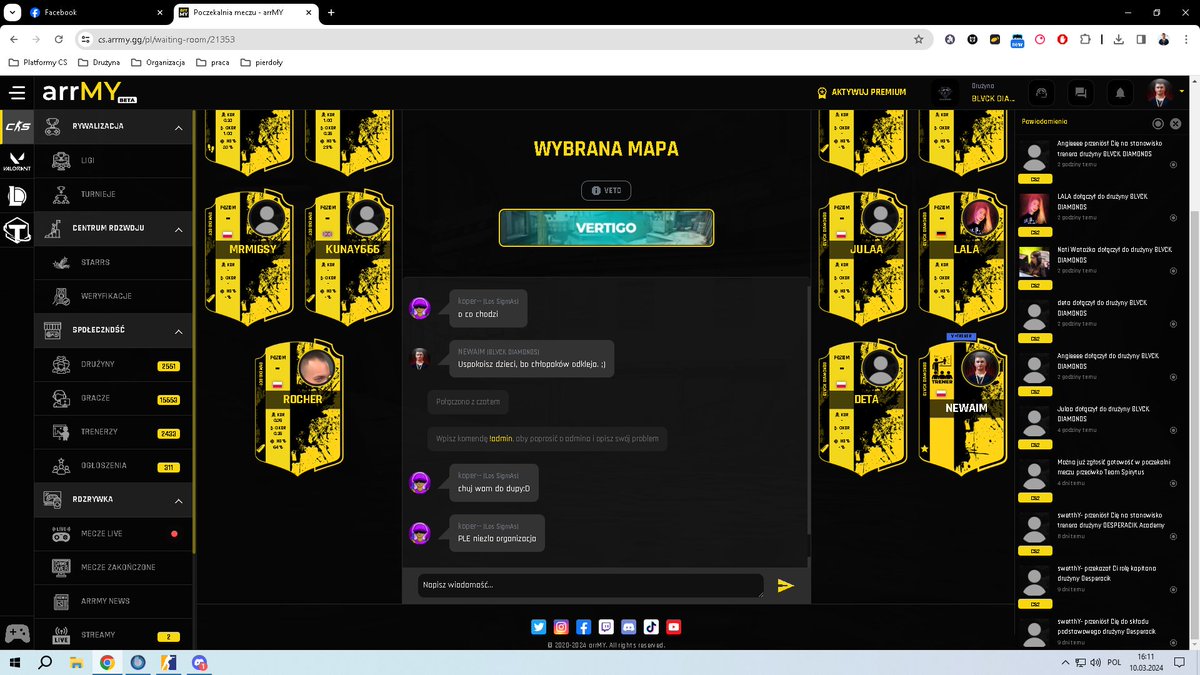Open arrMY Discord social icon
The height and width of the screenshot is (675, 1200).
click(629, 627)
